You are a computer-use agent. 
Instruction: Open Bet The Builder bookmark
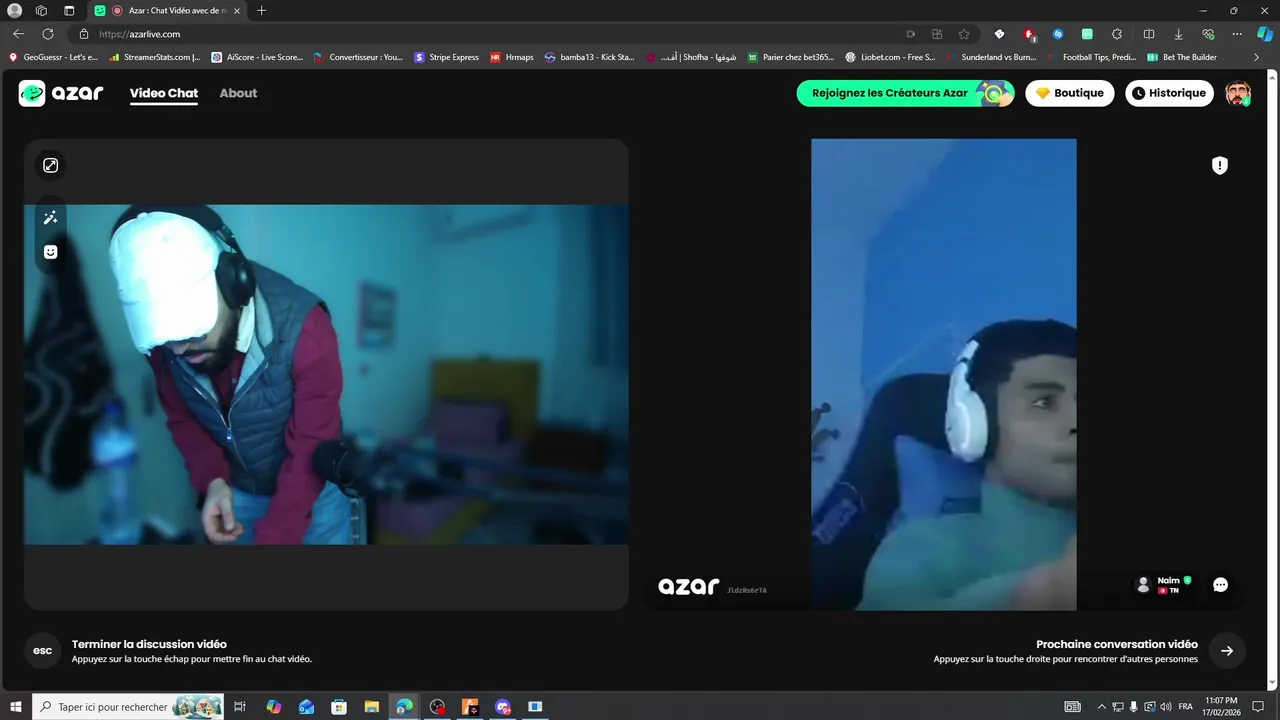coord(1182,57)
